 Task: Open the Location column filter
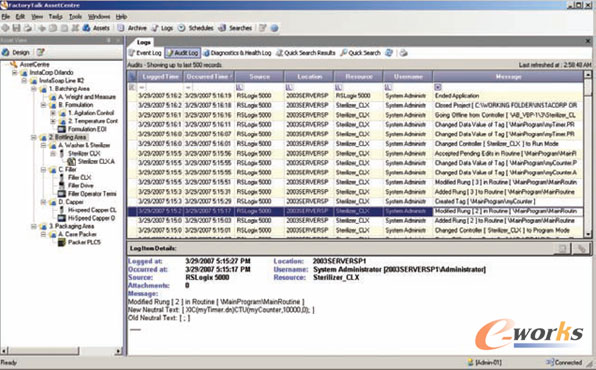(290, 87)
